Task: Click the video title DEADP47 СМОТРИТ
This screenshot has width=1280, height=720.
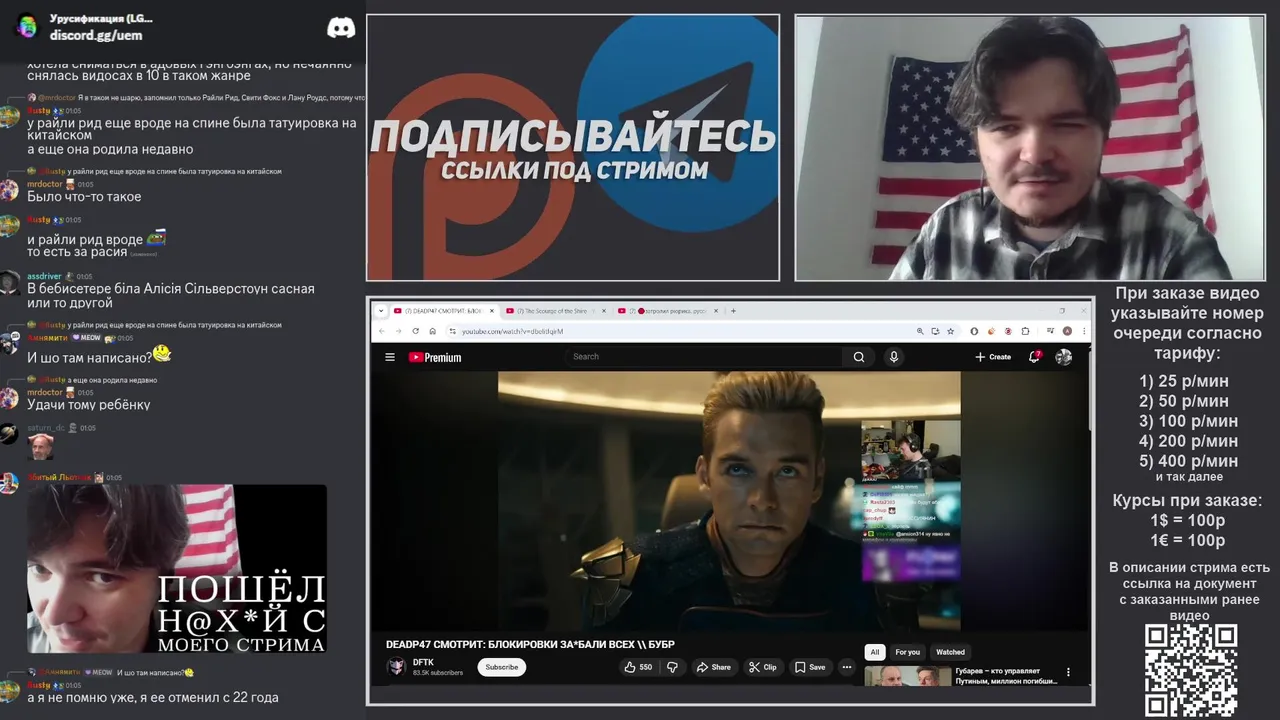Action: (x=530, y=644)
